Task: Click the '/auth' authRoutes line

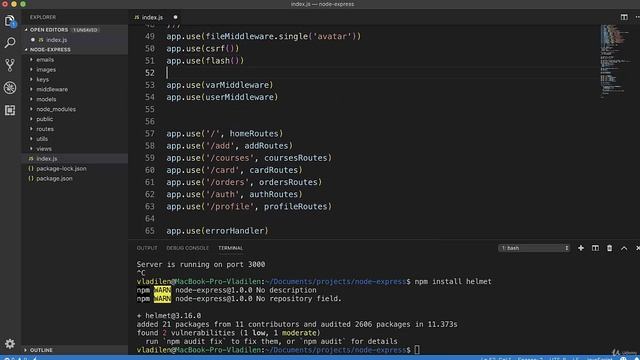Action: (x=234, y=194)
